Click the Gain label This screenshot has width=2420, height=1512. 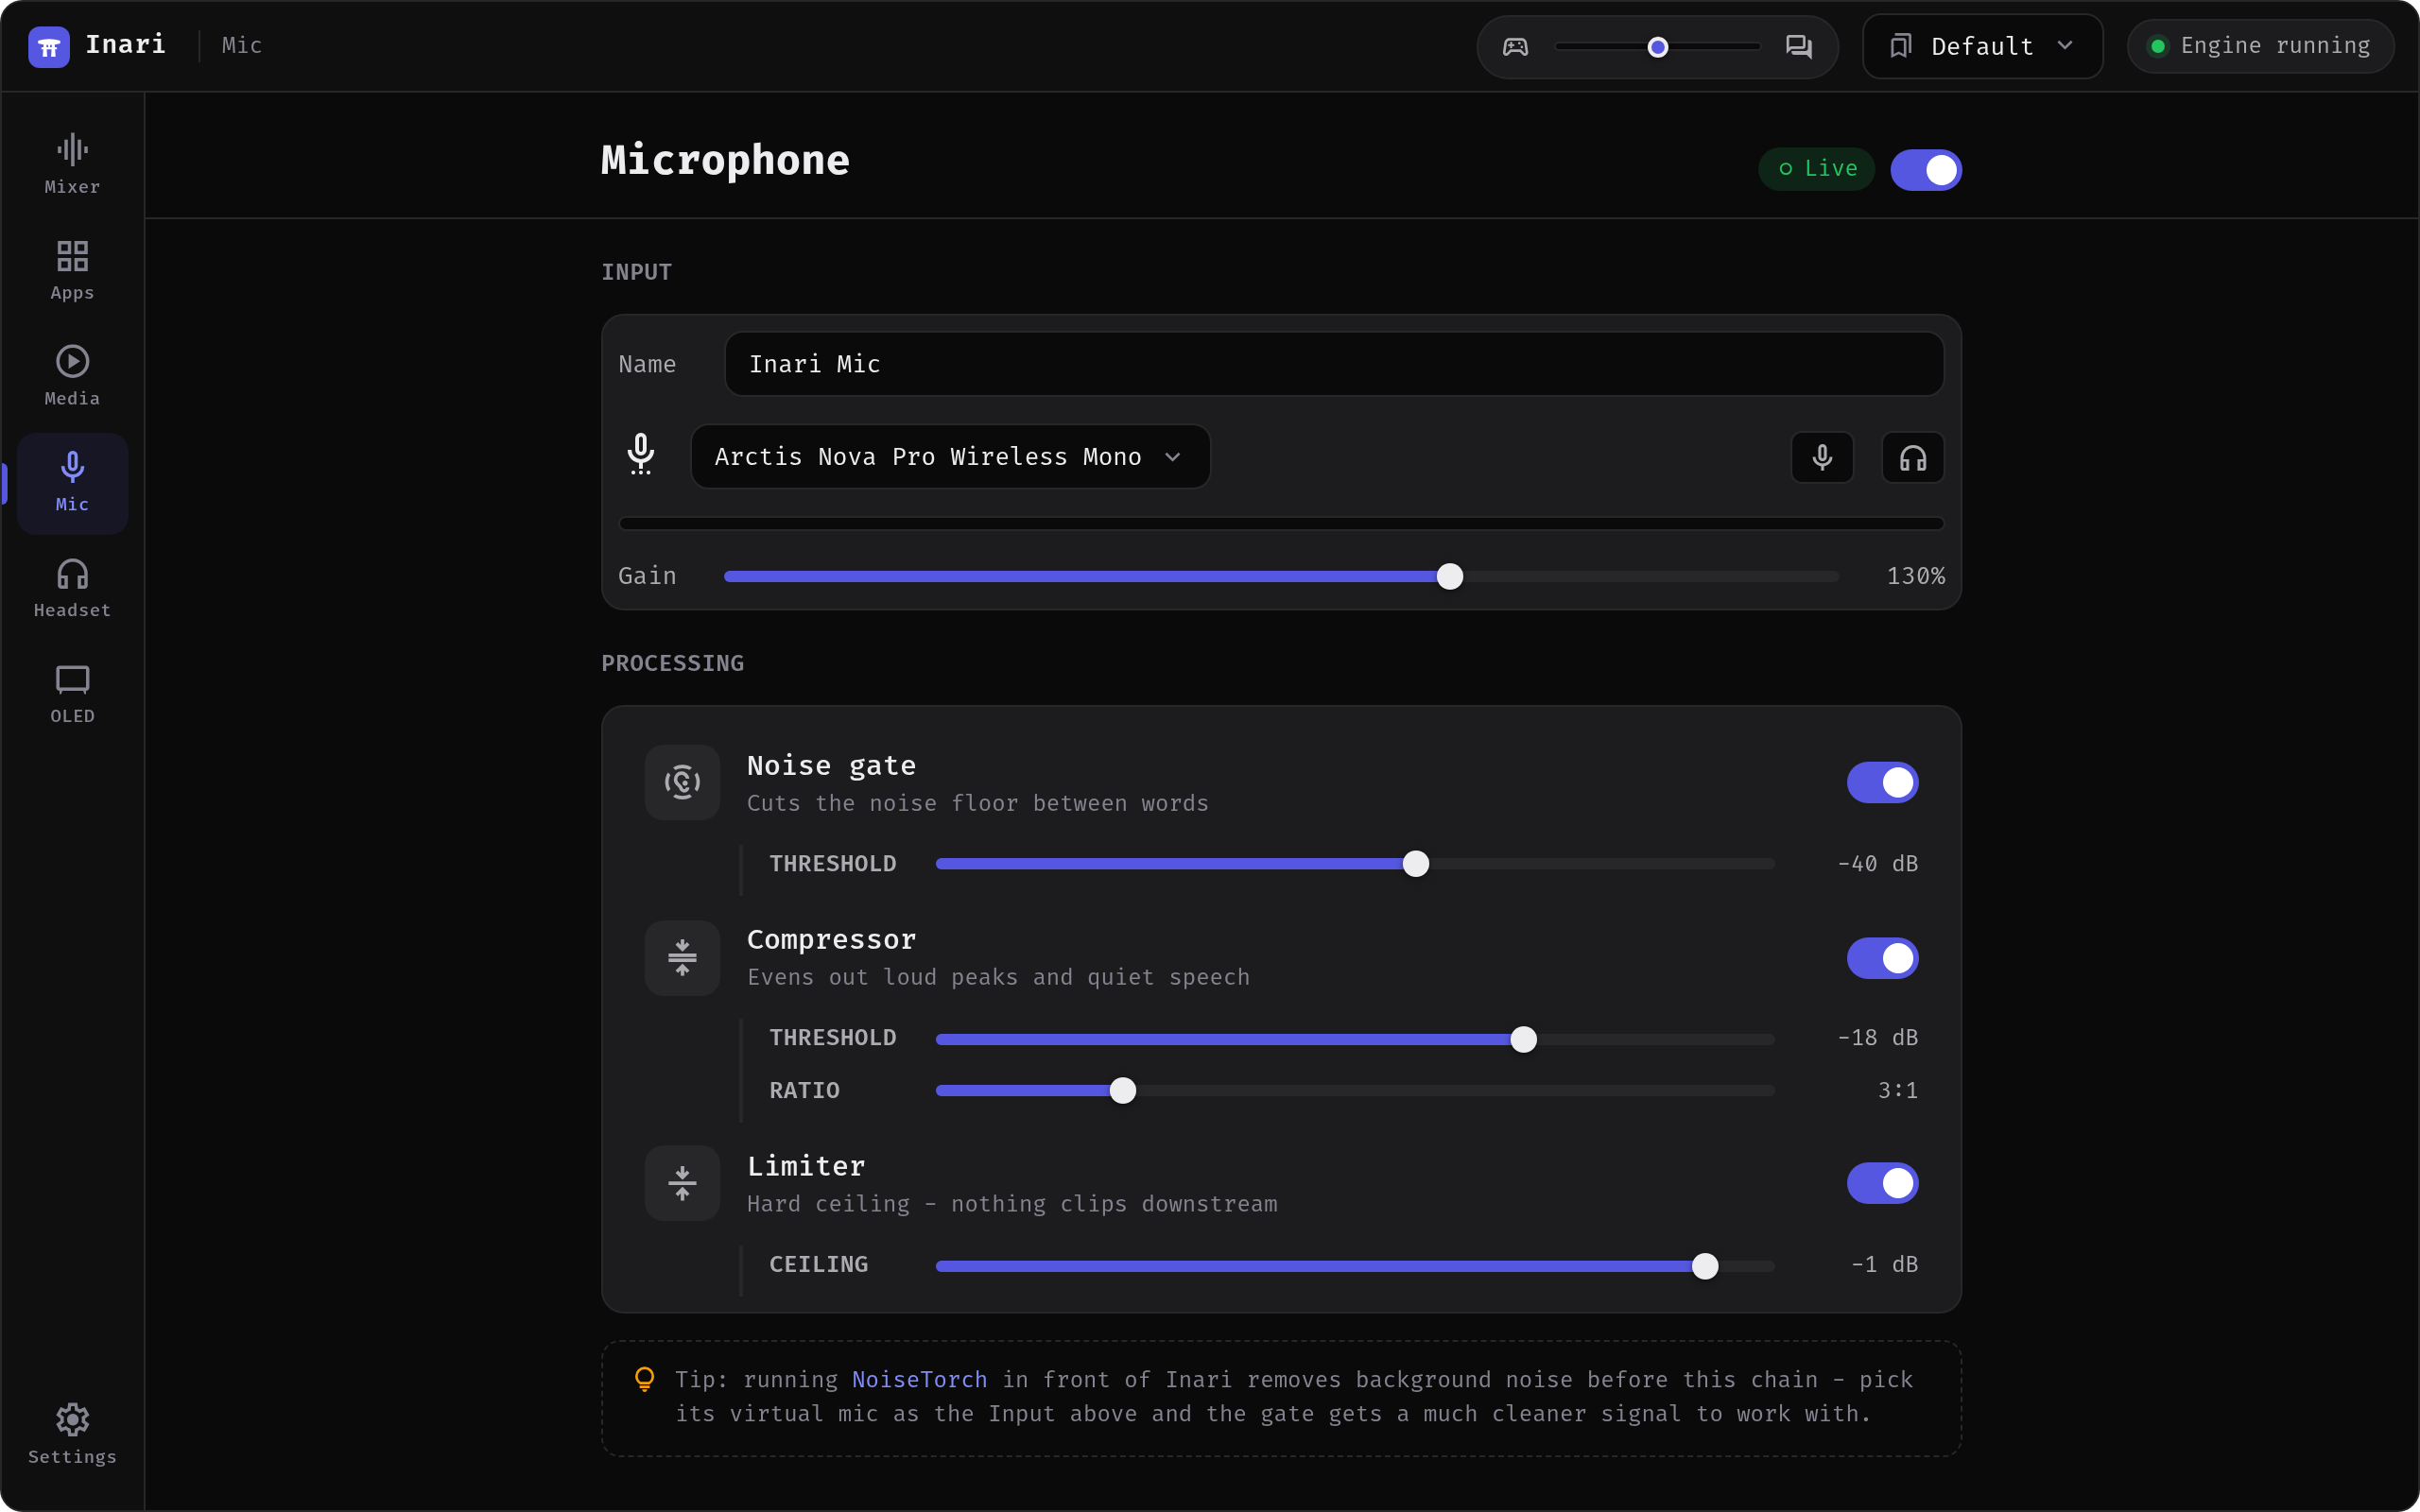pyautogui.click(x=647, y=576)
